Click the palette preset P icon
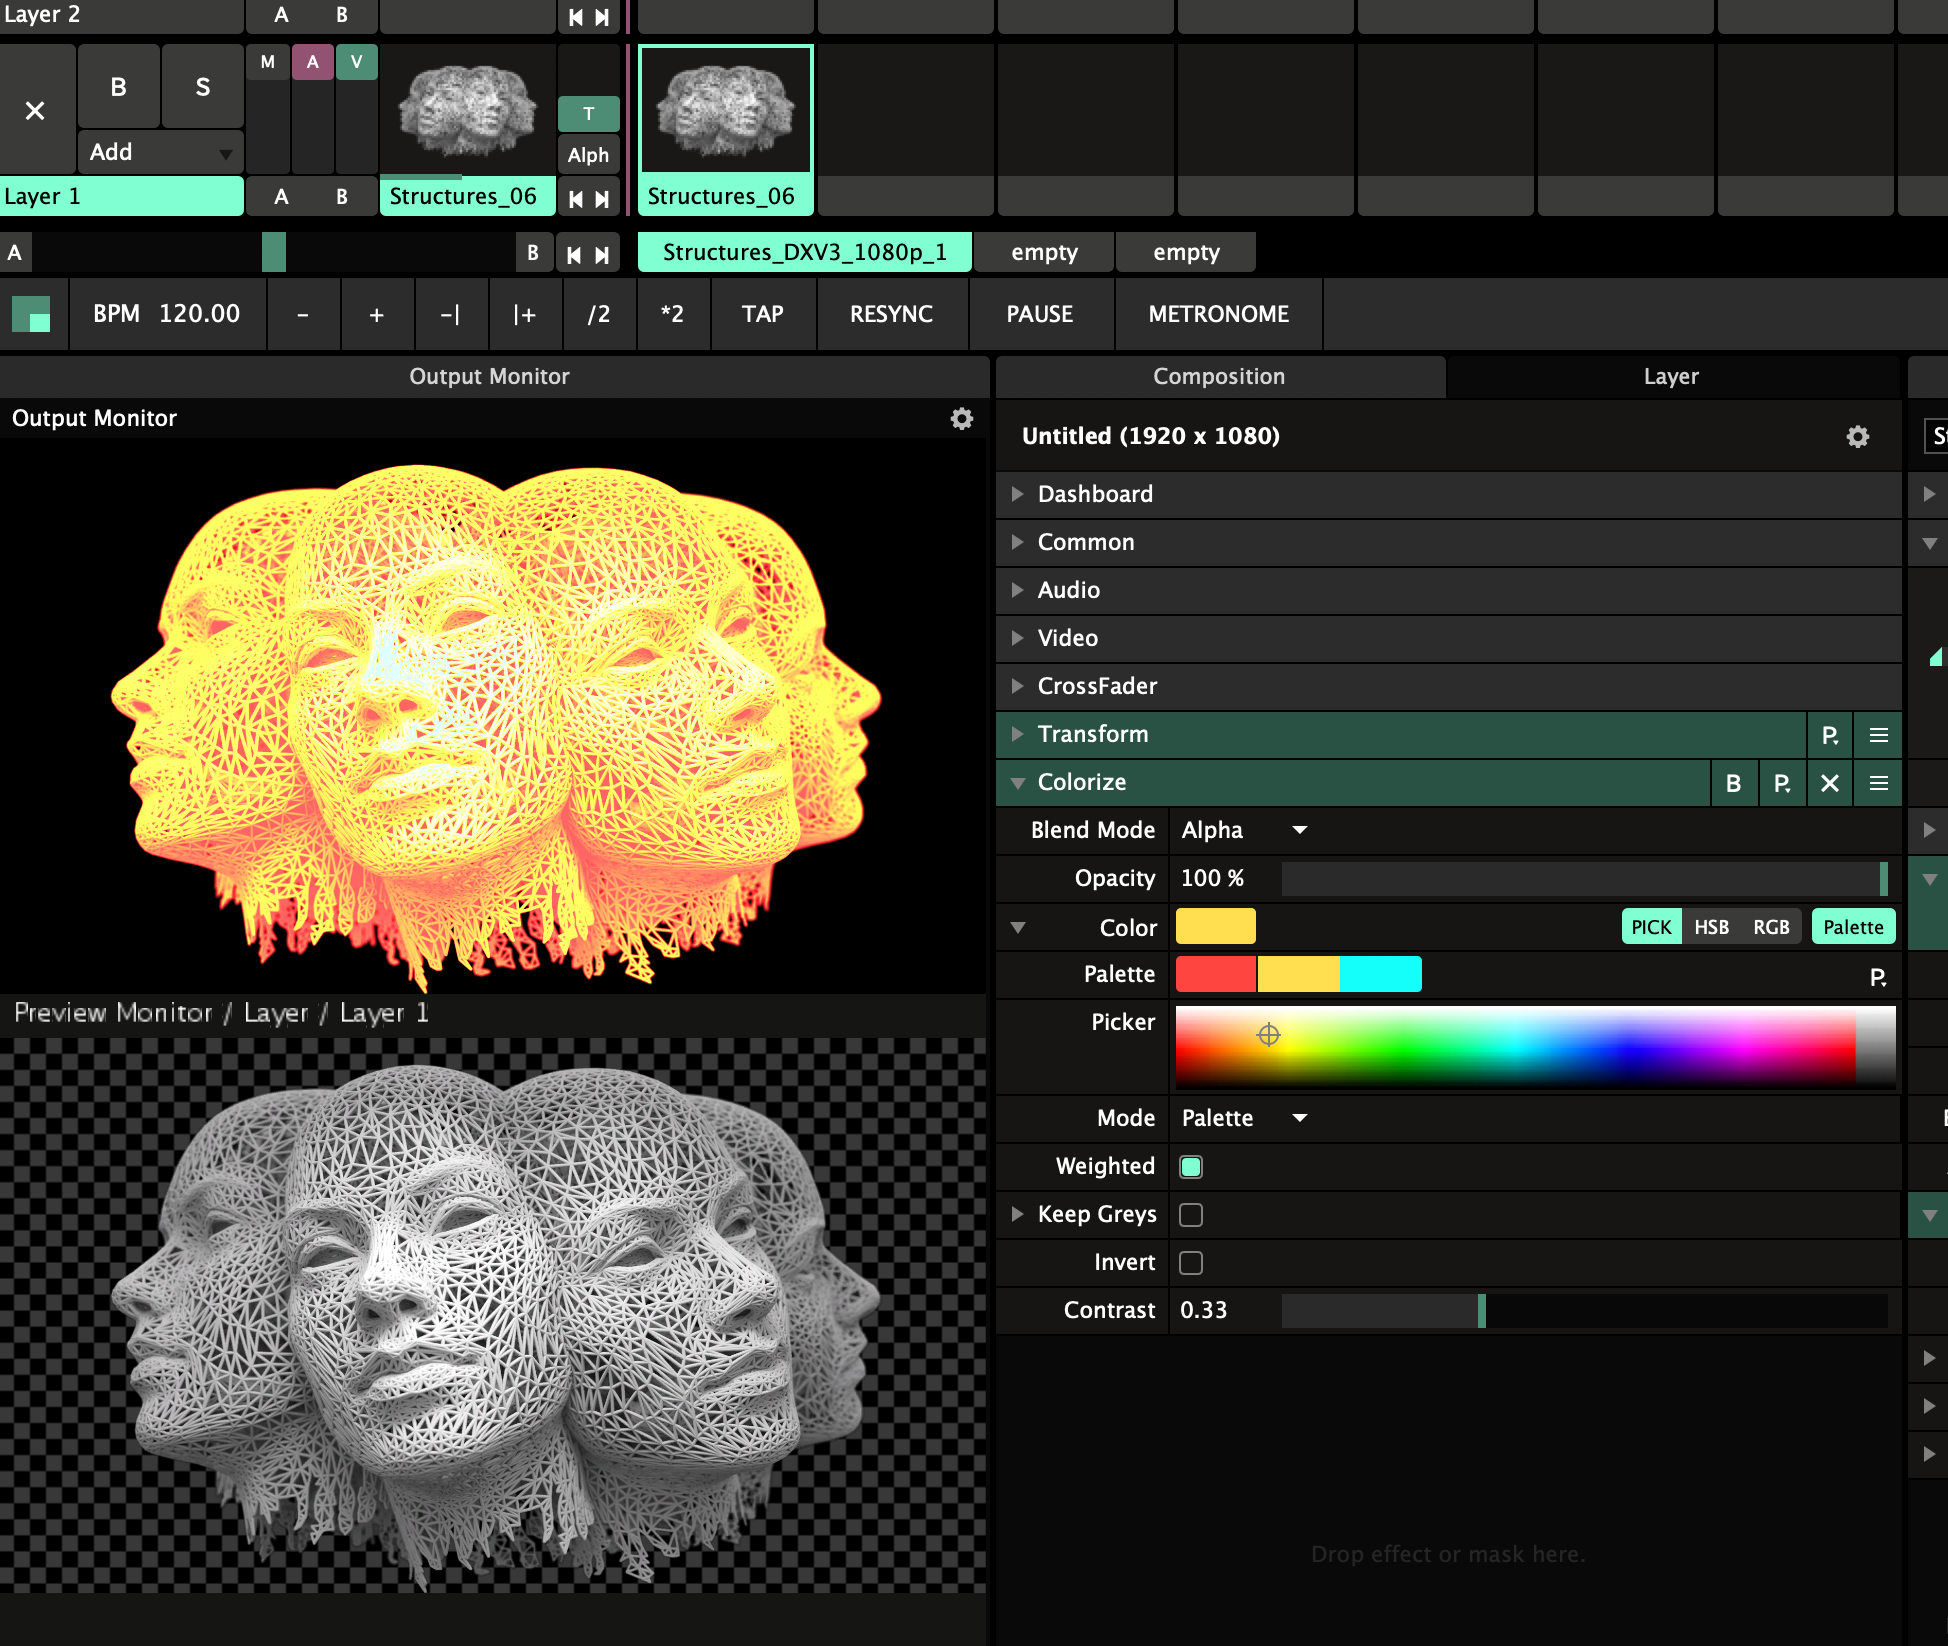The width and height of the screenshot is (1948, 1646). (x=1877, y=977)
